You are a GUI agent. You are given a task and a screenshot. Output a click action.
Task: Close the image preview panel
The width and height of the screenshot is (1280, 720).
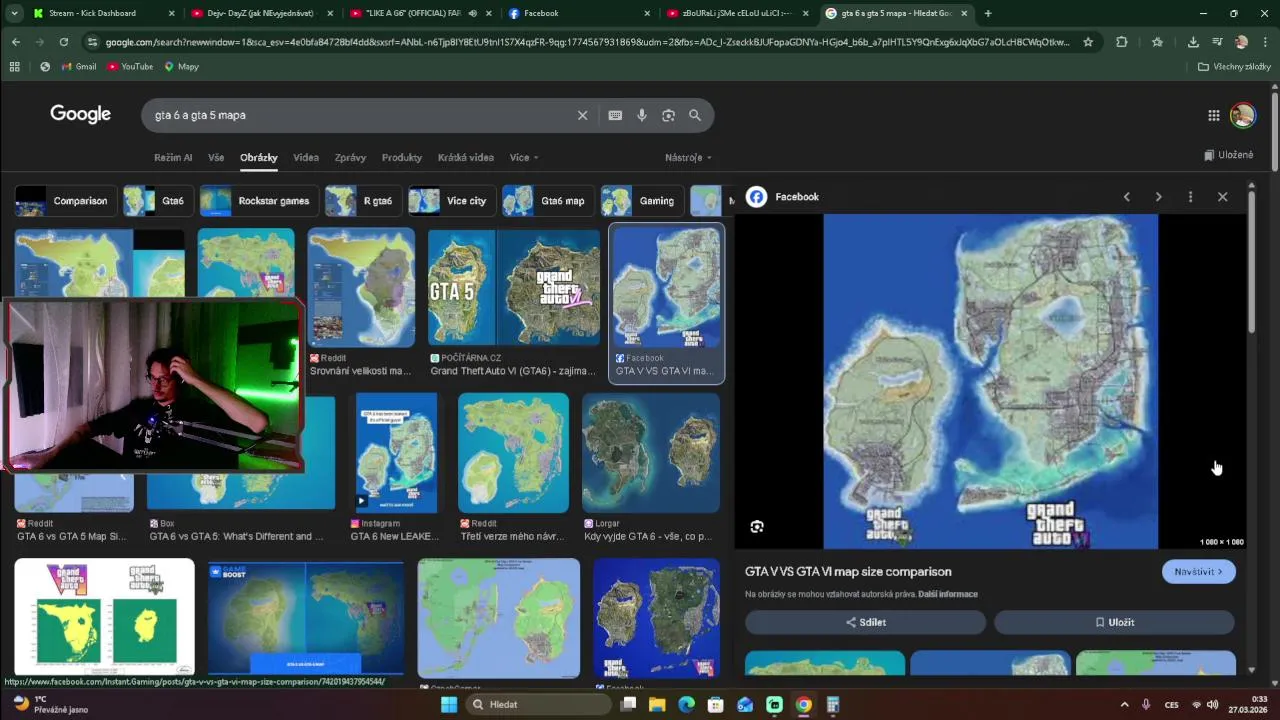[1222, 197]
